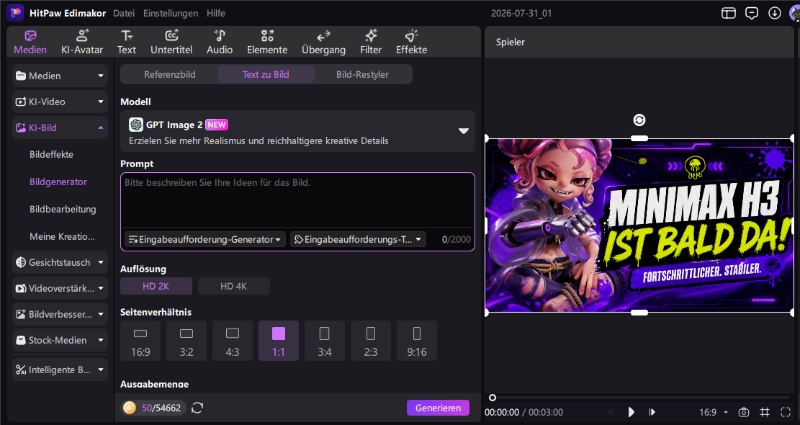Open the feedback message icon in title bar
The image size is (800, 425).
(752, 13)
